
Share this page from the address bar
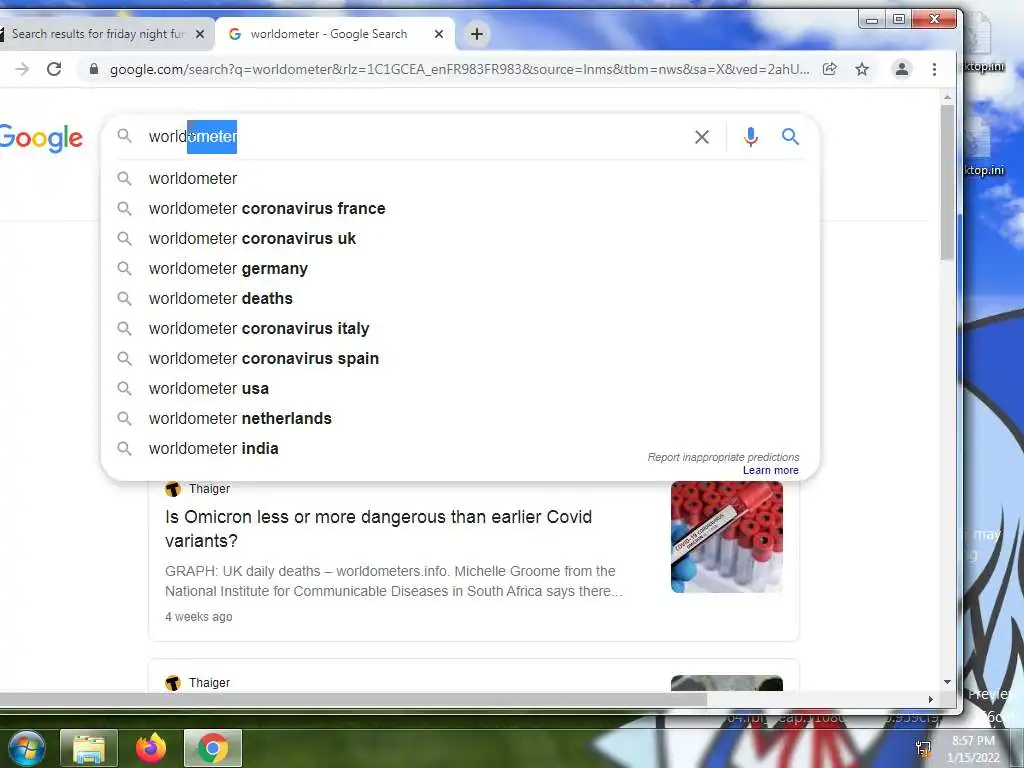829,69
